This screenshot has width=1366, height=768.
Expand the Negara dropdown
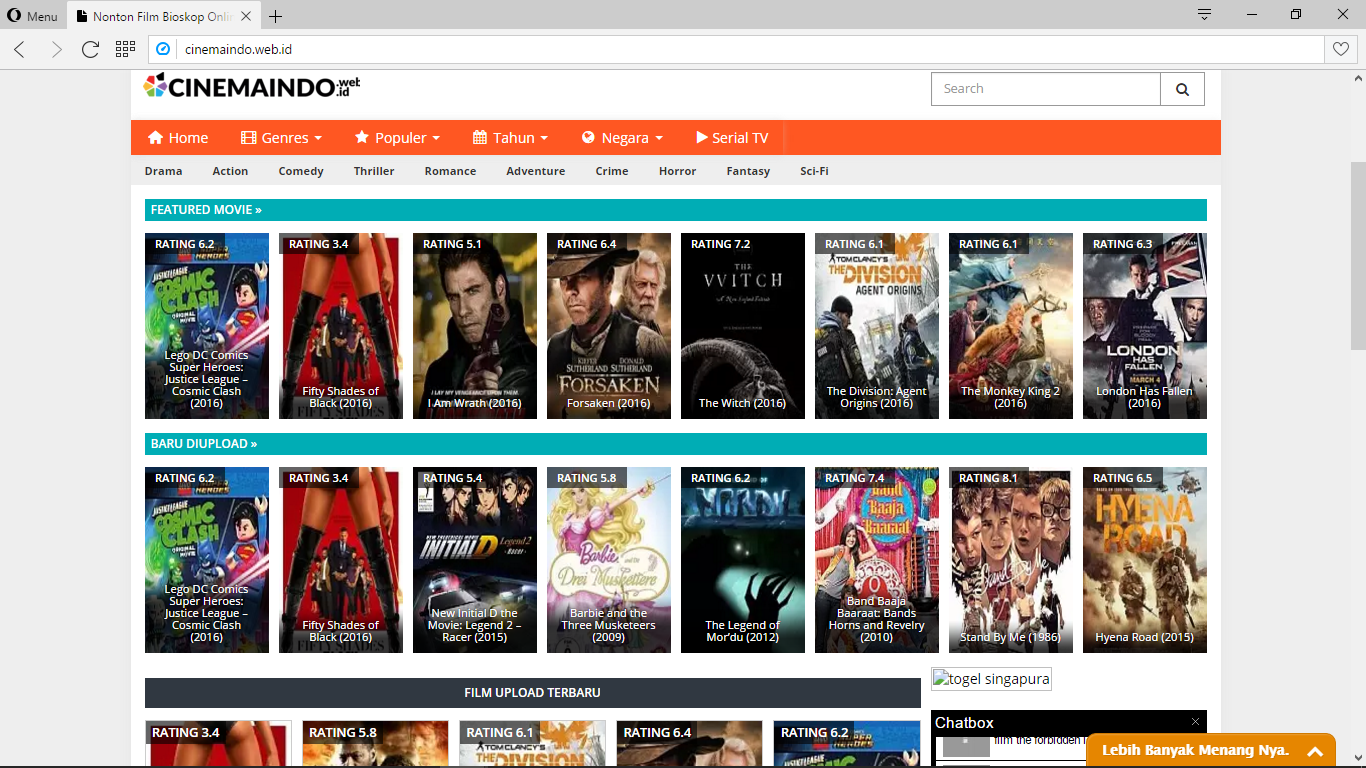(622, 138)
